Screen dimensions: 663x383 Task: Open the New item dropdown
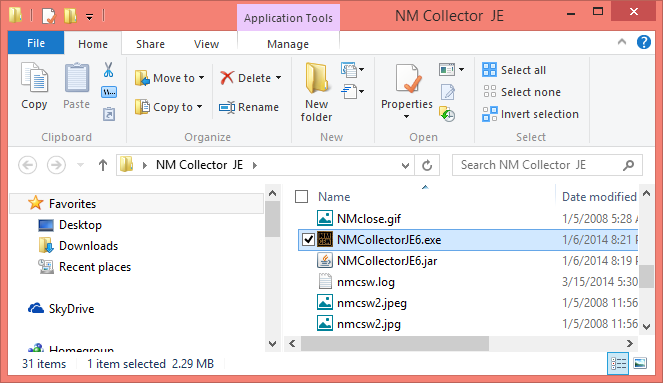click(353, 70)
